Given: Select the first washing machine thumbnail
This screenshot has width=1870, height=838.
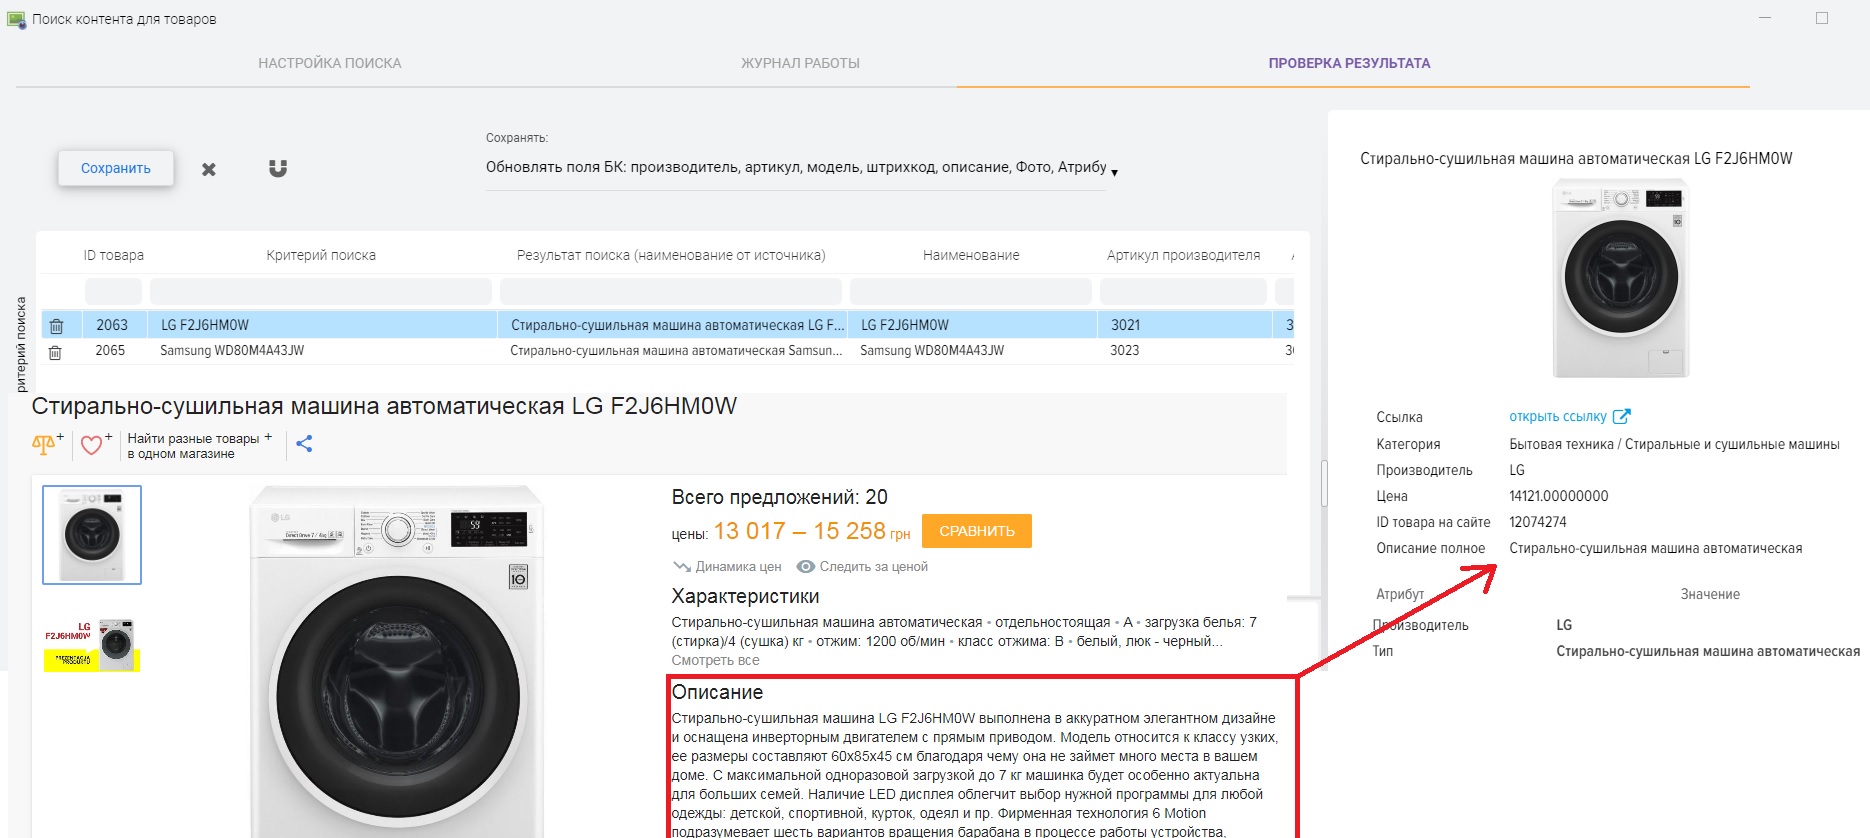Looking at the screenshot, I should click(92, 535).
